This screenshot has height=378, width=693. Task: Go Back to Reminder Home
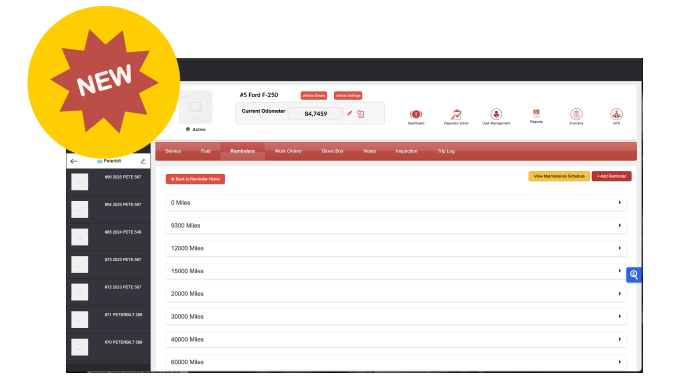(195, 179)
